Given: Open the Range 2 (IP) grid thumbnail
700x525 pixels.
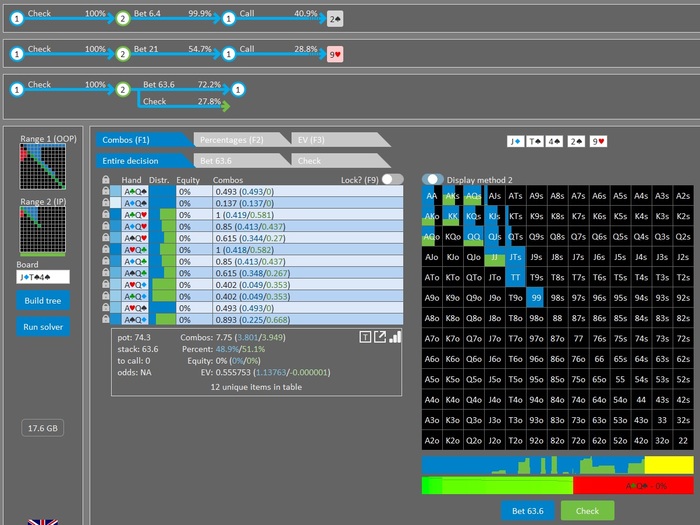Looking at the screenshot, I should coord(43,231).
